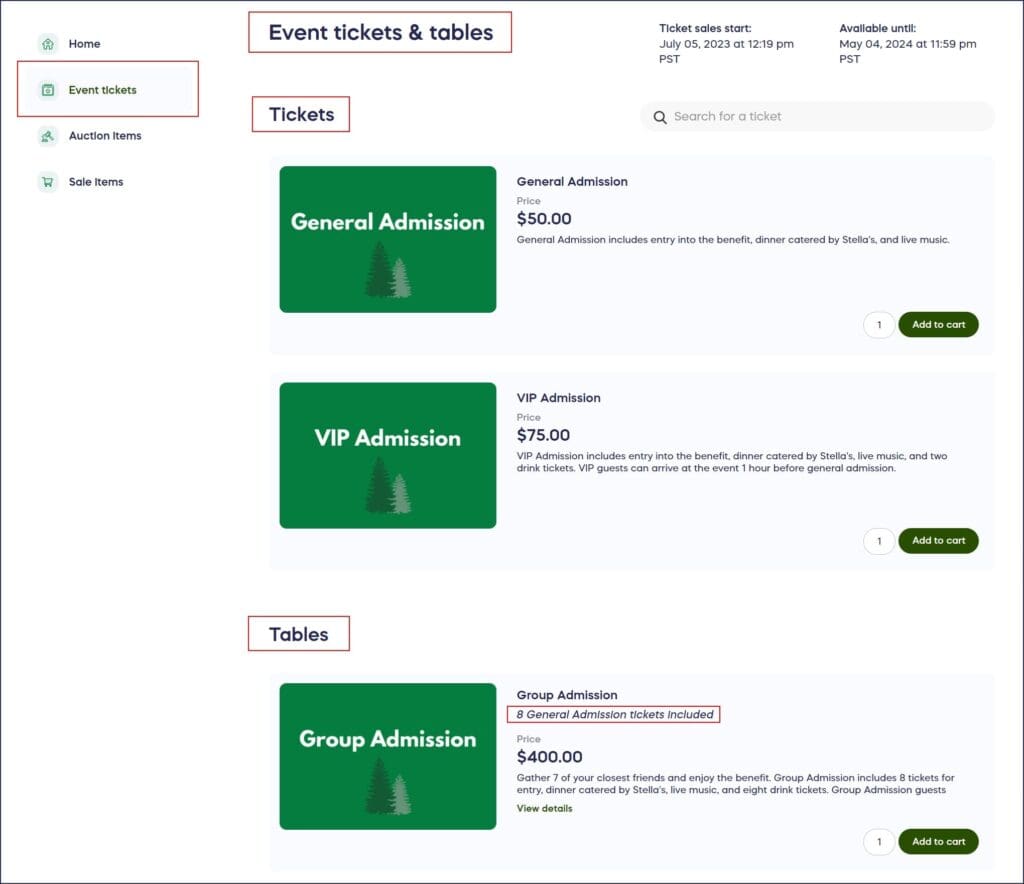The height and width of the screenshot is (884, 1024).
Task: Select Event tickets in sidebar
Action: tap(102, 90)
